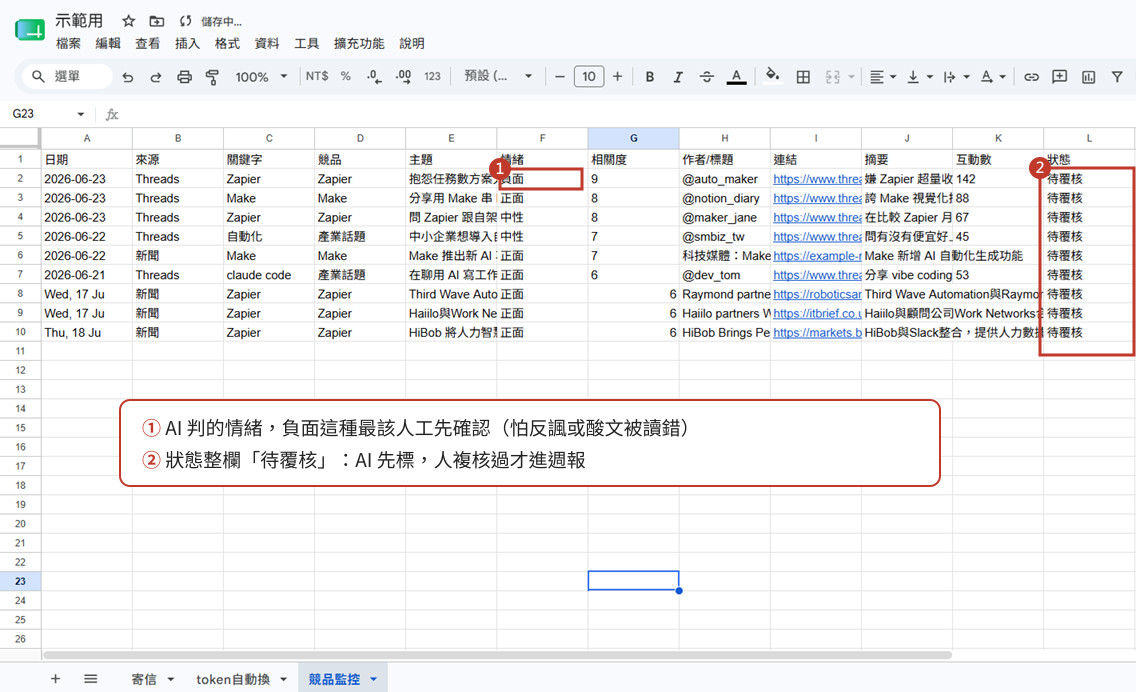1136x692 pixels.
Task: Toggle strikethrough formatting
Action: [x=706, y=77]
